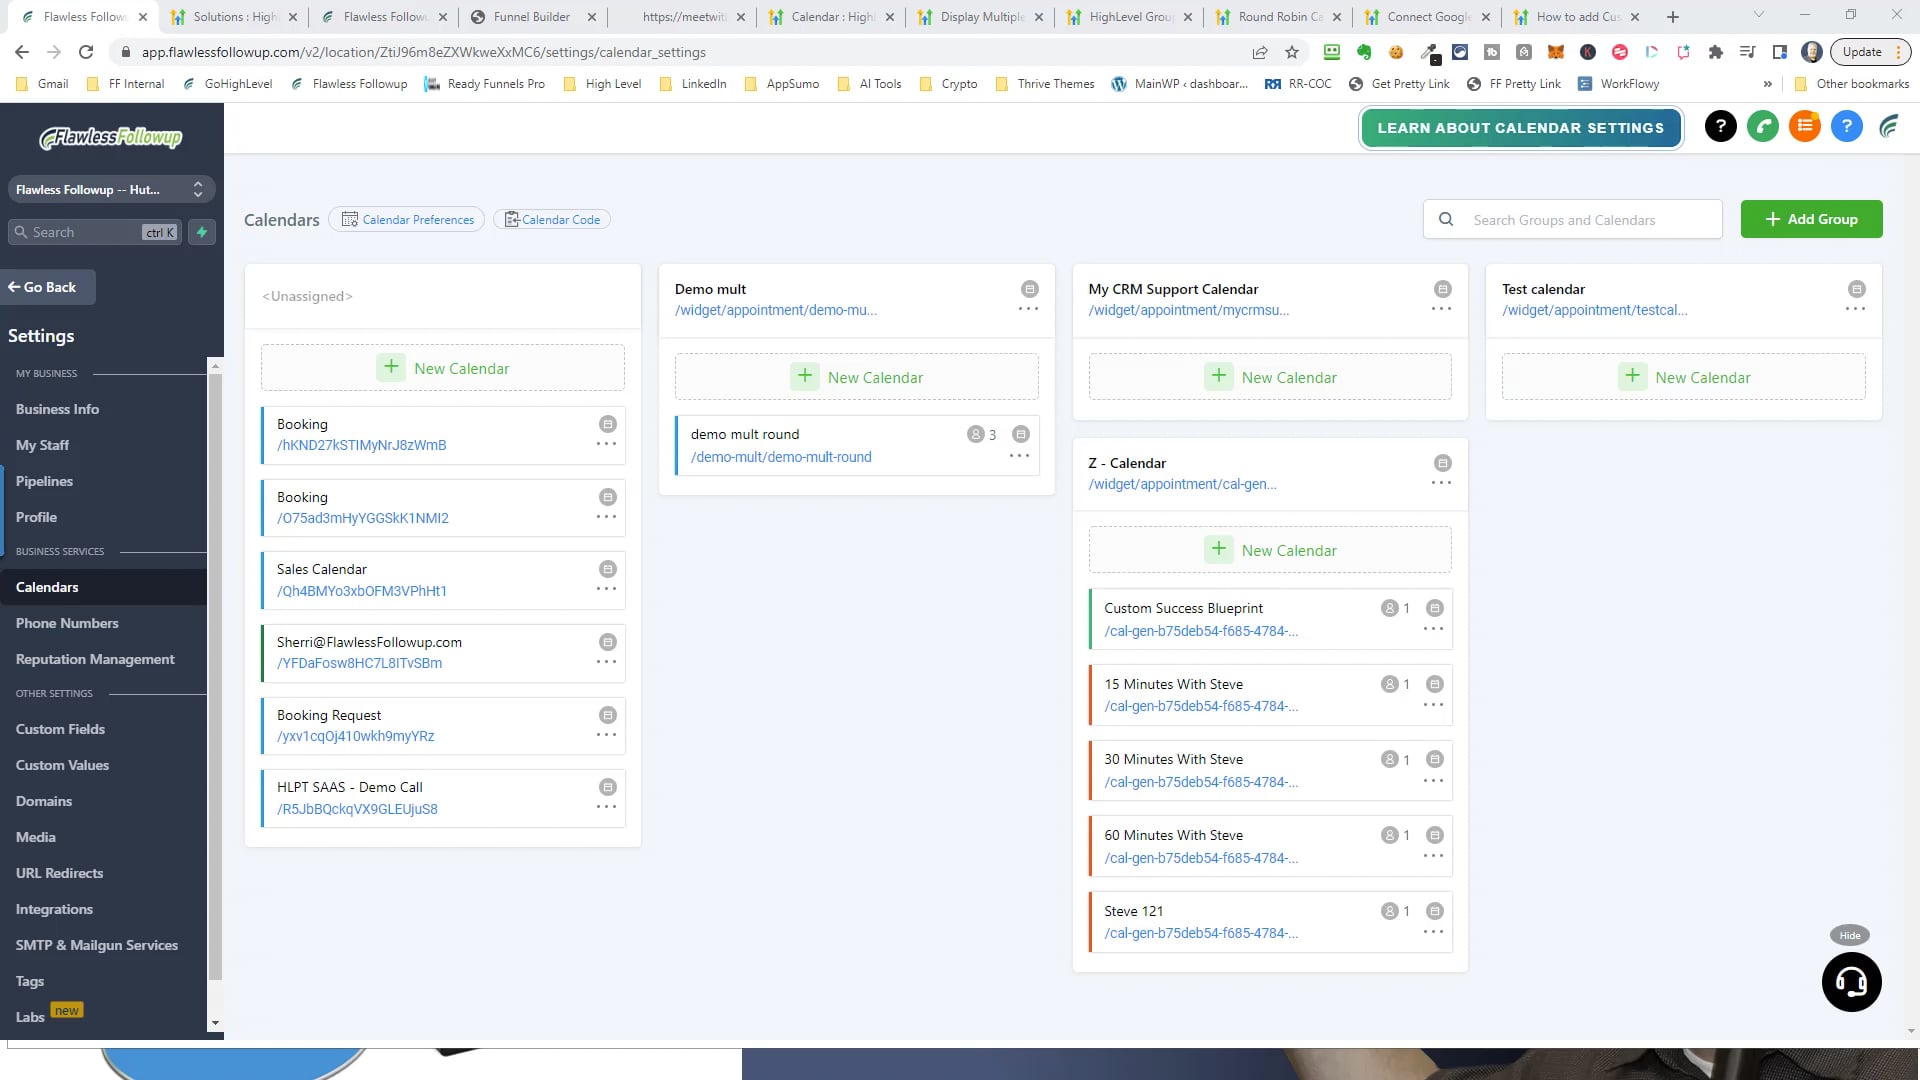Click the icon on the Sales Calendar card
The image size is (1920, 1080).
click(607, 569)
